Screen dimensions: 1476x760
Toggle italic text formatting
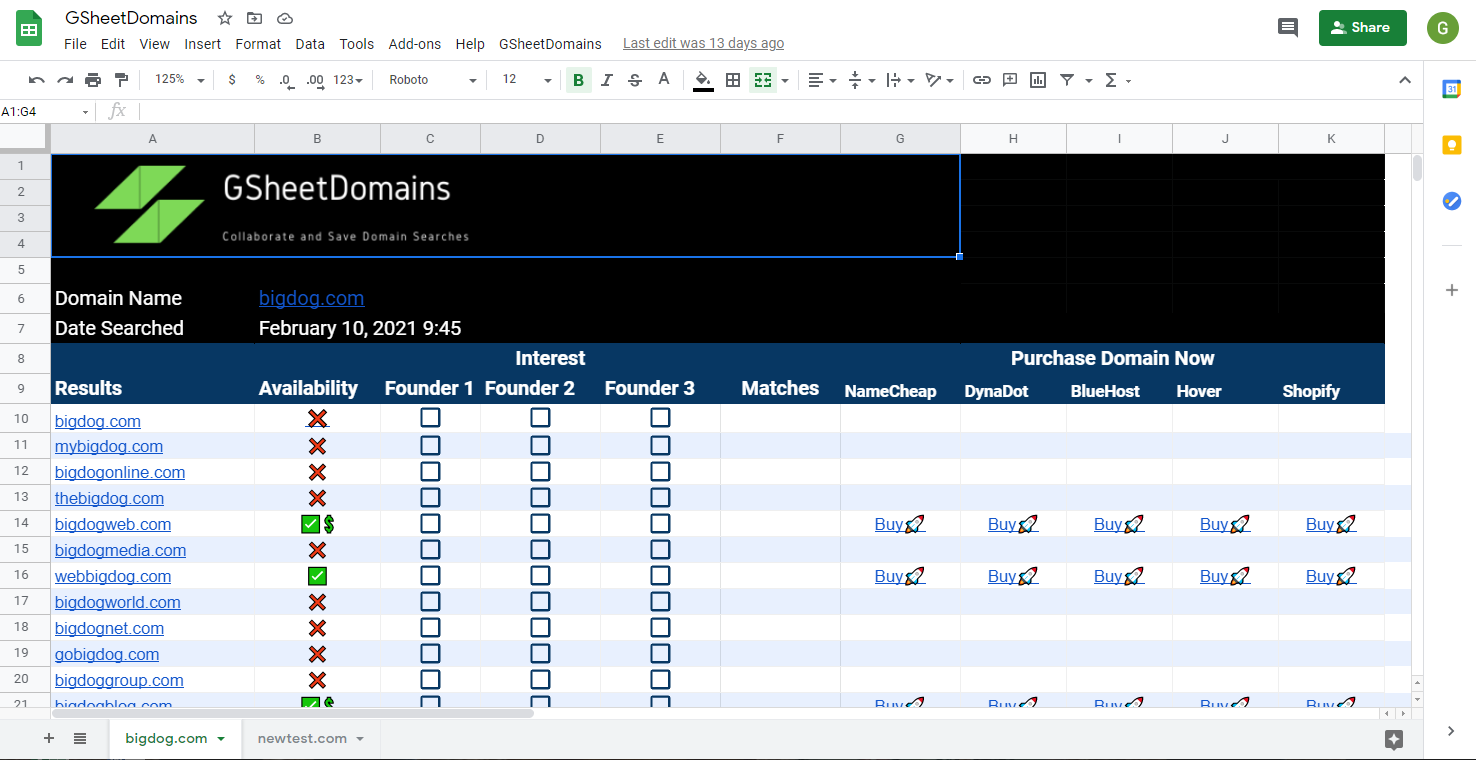pyautogui.click(x=606, y=80)
